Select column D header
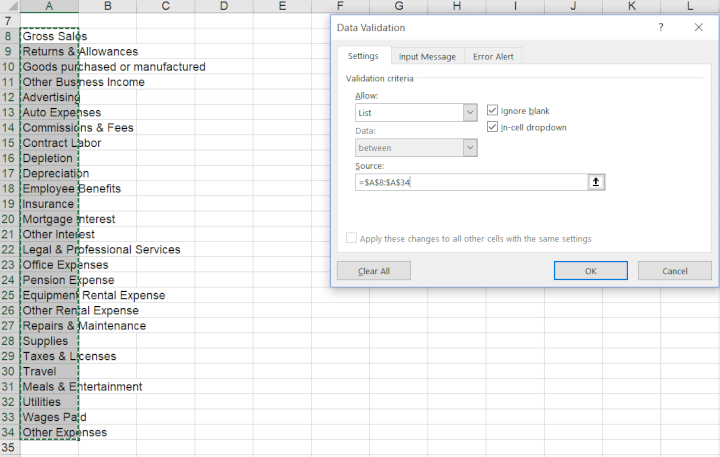 tap(224, 6)
